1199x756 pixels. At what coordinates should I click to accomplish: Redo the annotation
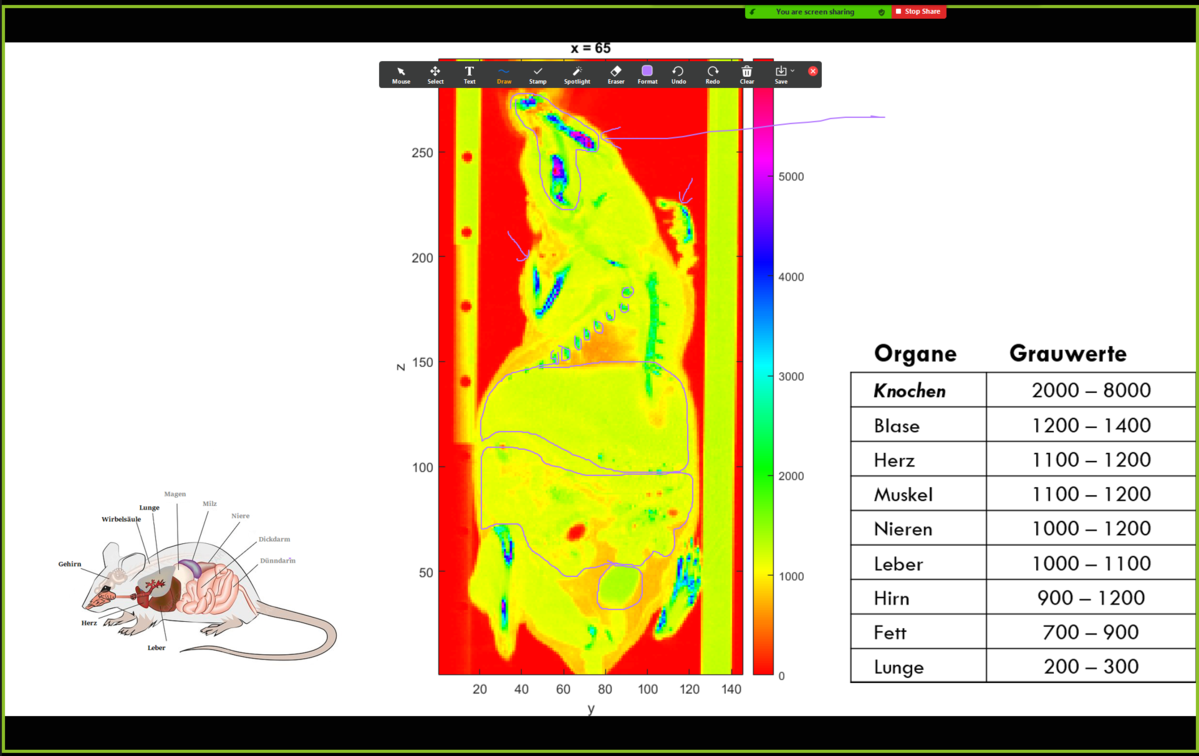tap(713, 74)
